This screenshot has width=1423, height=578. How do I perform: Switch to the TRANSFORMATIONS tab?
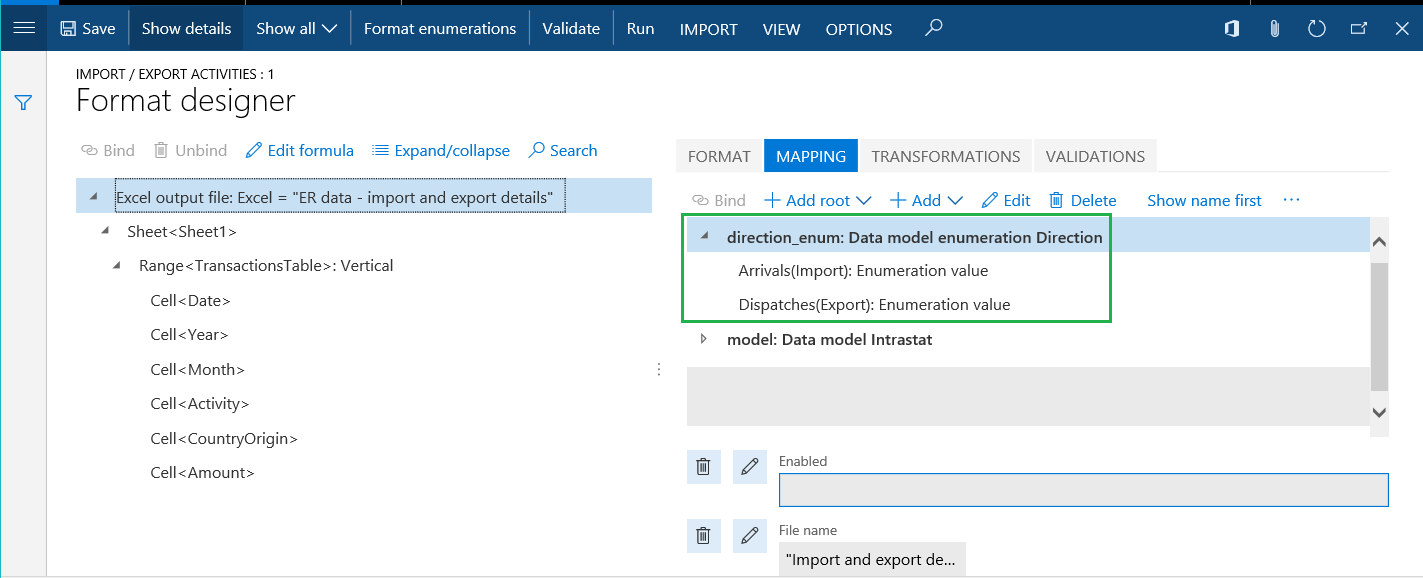click(945, 156)
